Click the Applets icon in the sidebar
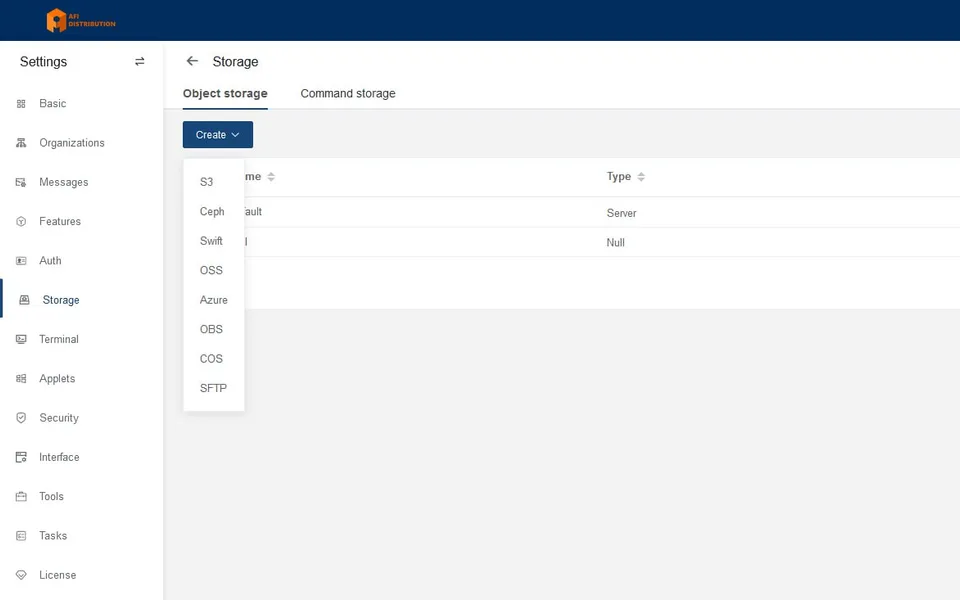This screenshot has width=960, height=600. [21, 378]
